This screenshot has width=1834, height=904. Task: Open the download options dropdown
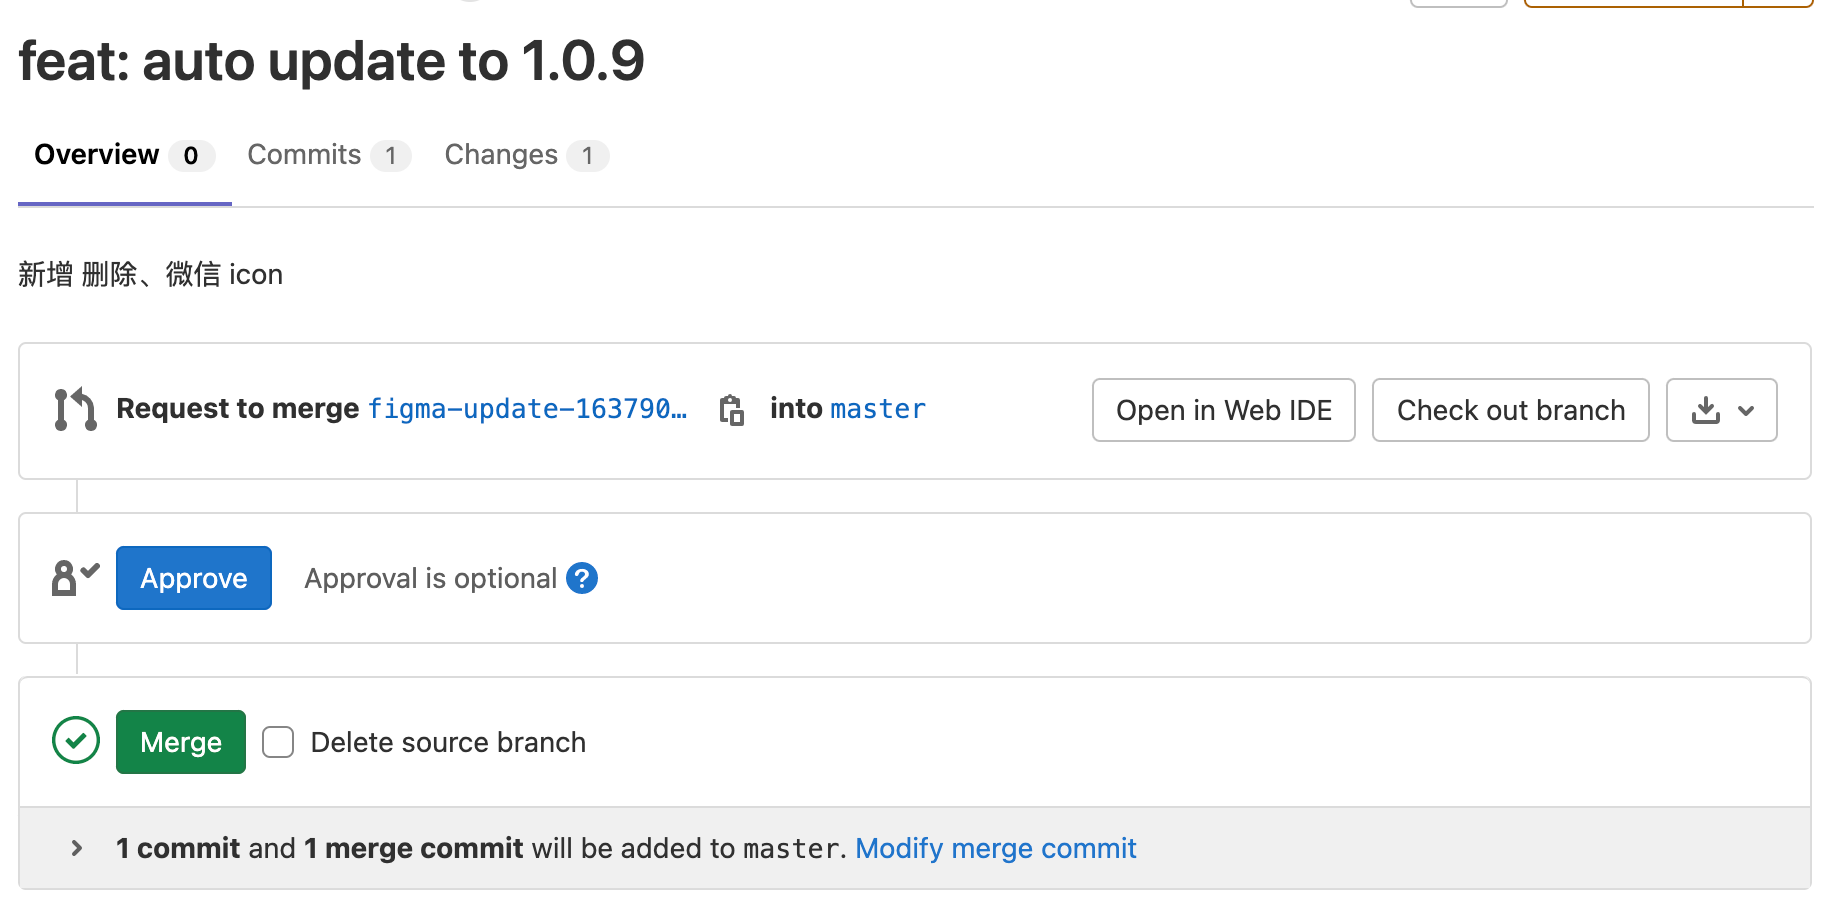(1721, 410)
